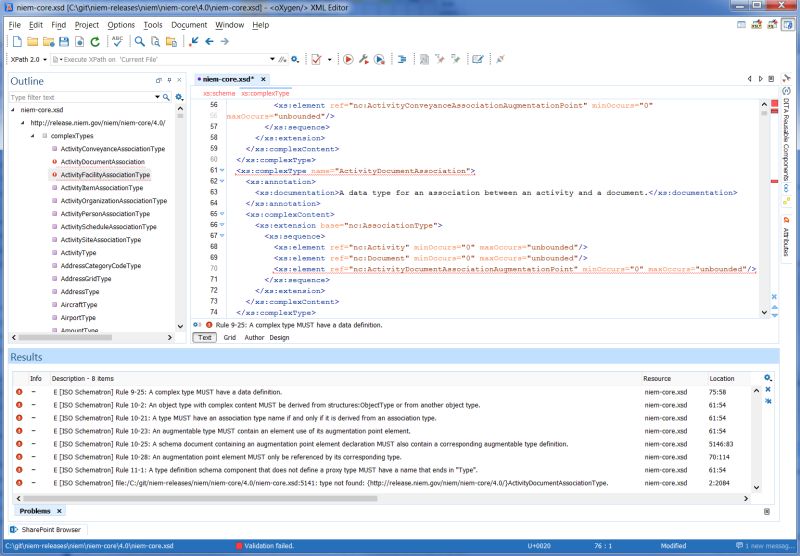The width and height of the screenshot is (800, 556).
Task: Open the XPath settings gear icon
Action: tap(295, 60)
